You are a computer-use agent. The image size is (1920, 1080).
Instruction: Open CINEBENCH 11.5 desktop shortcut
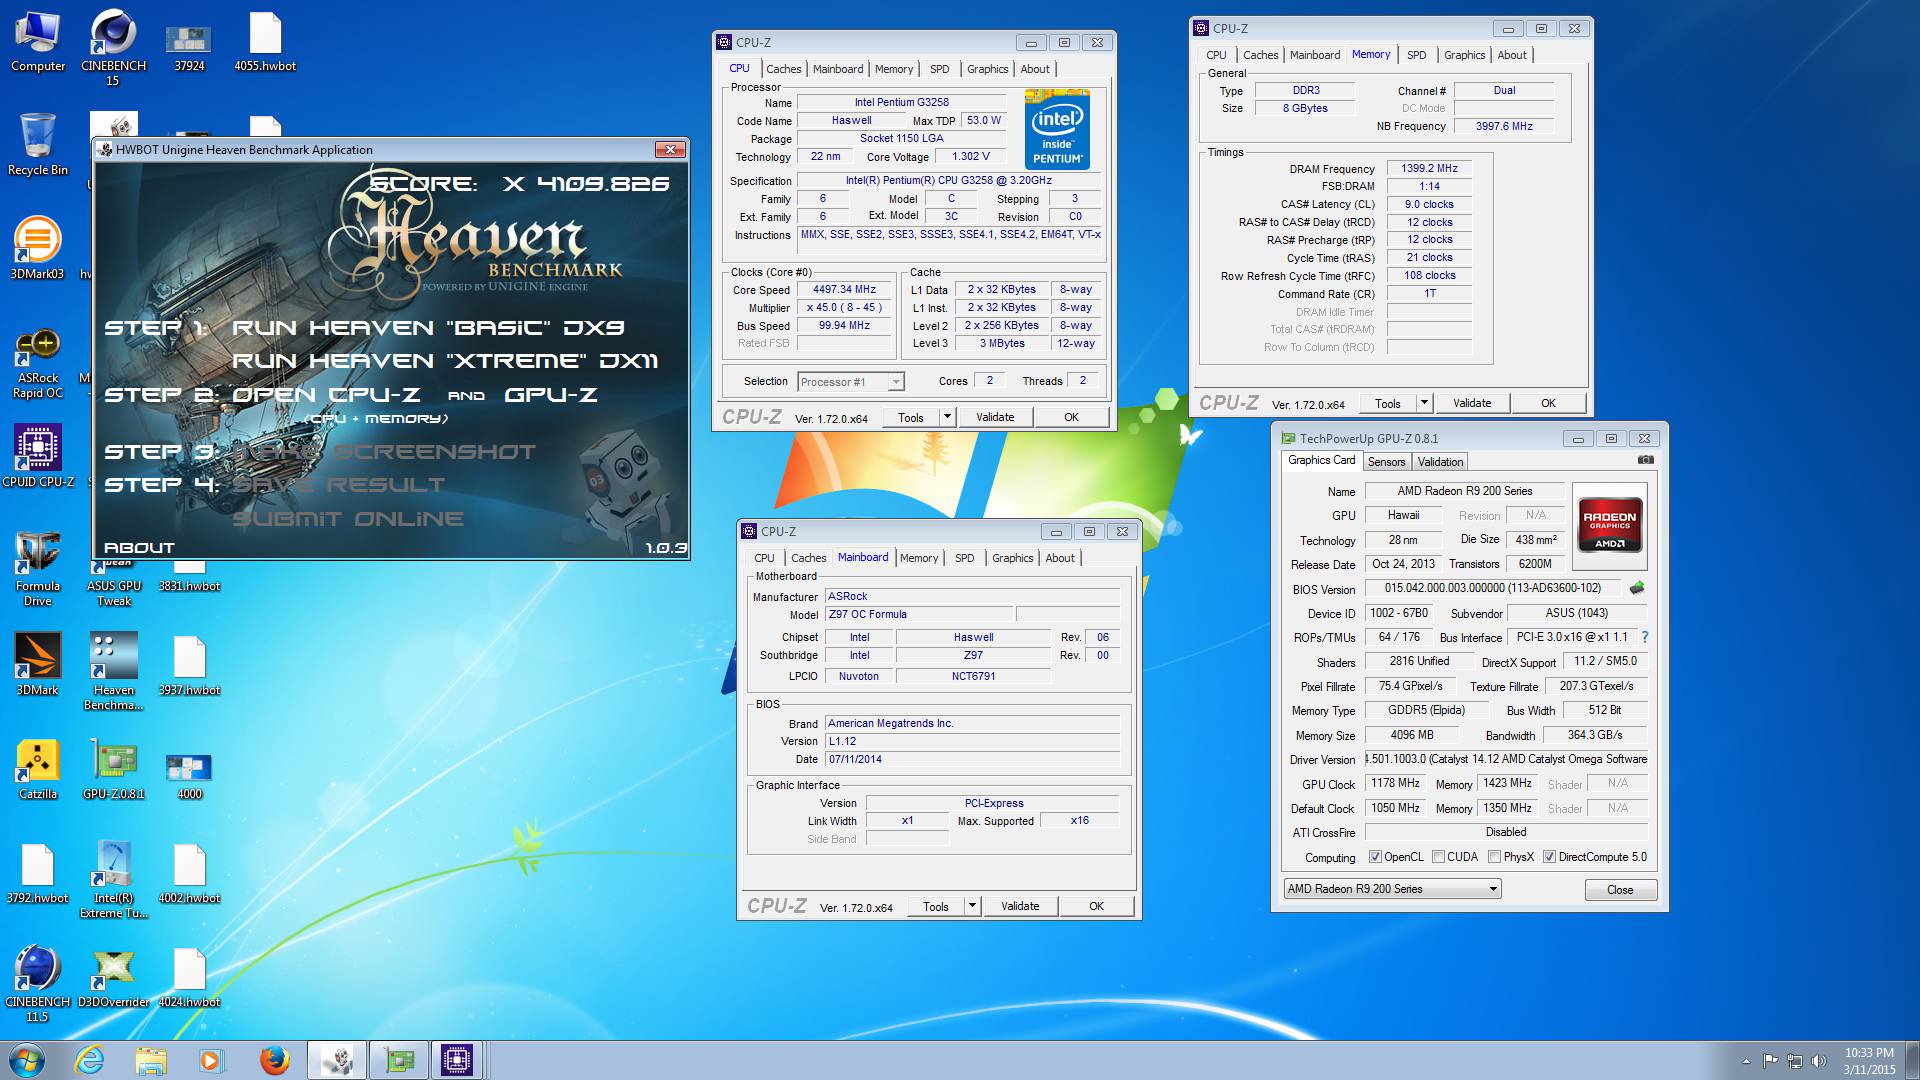38,982
